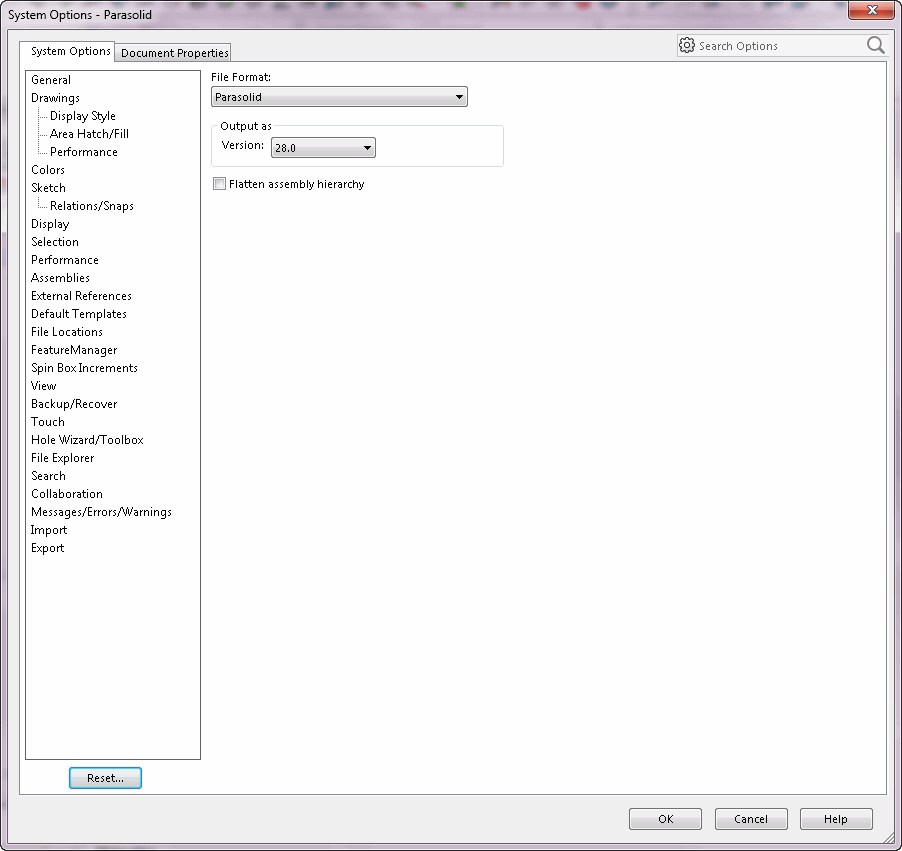
Task: Enable Flatten assembly hierarchy checkbox
Action: click(219, 184)
